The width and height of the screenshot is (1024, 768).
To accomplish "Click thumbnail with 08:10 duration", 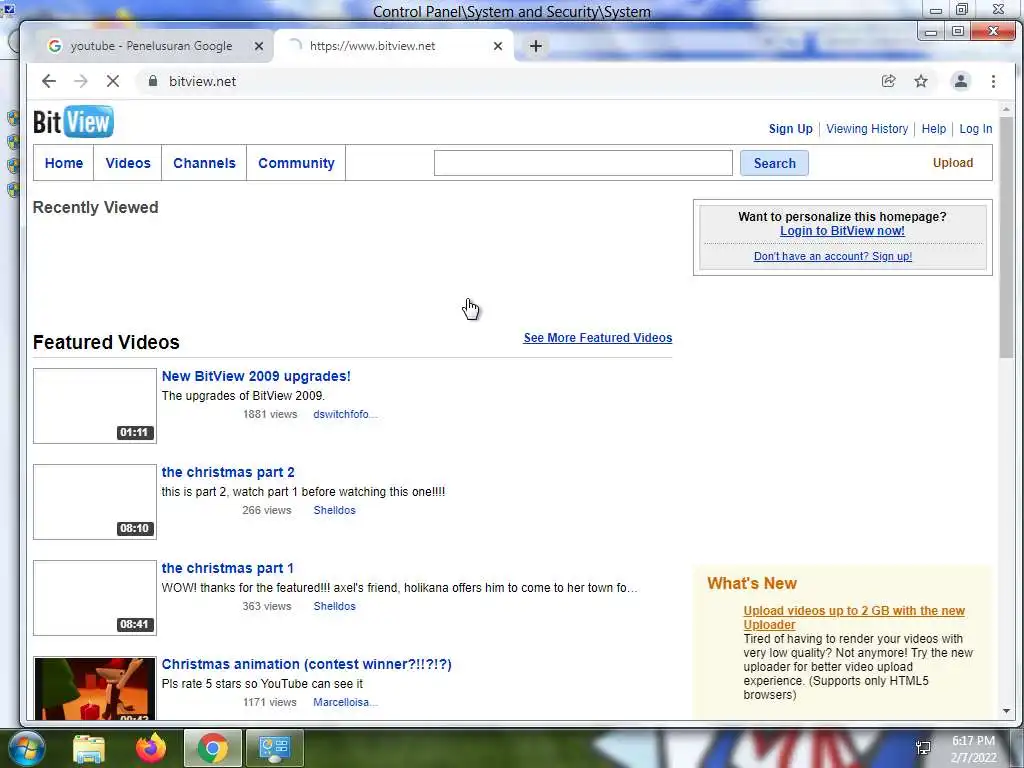I will [x=95, y=502].
